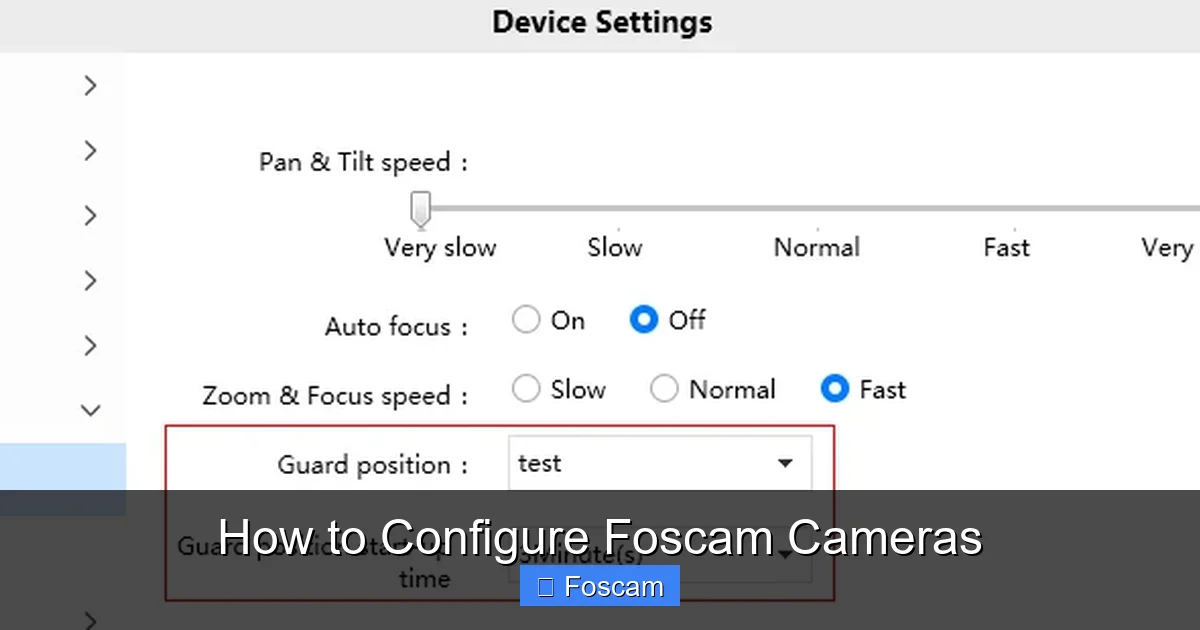The height and width of the screenshot is (630, 1200).
Task: Click Normal label on the speed scale
Action: [x=816, y=247]
